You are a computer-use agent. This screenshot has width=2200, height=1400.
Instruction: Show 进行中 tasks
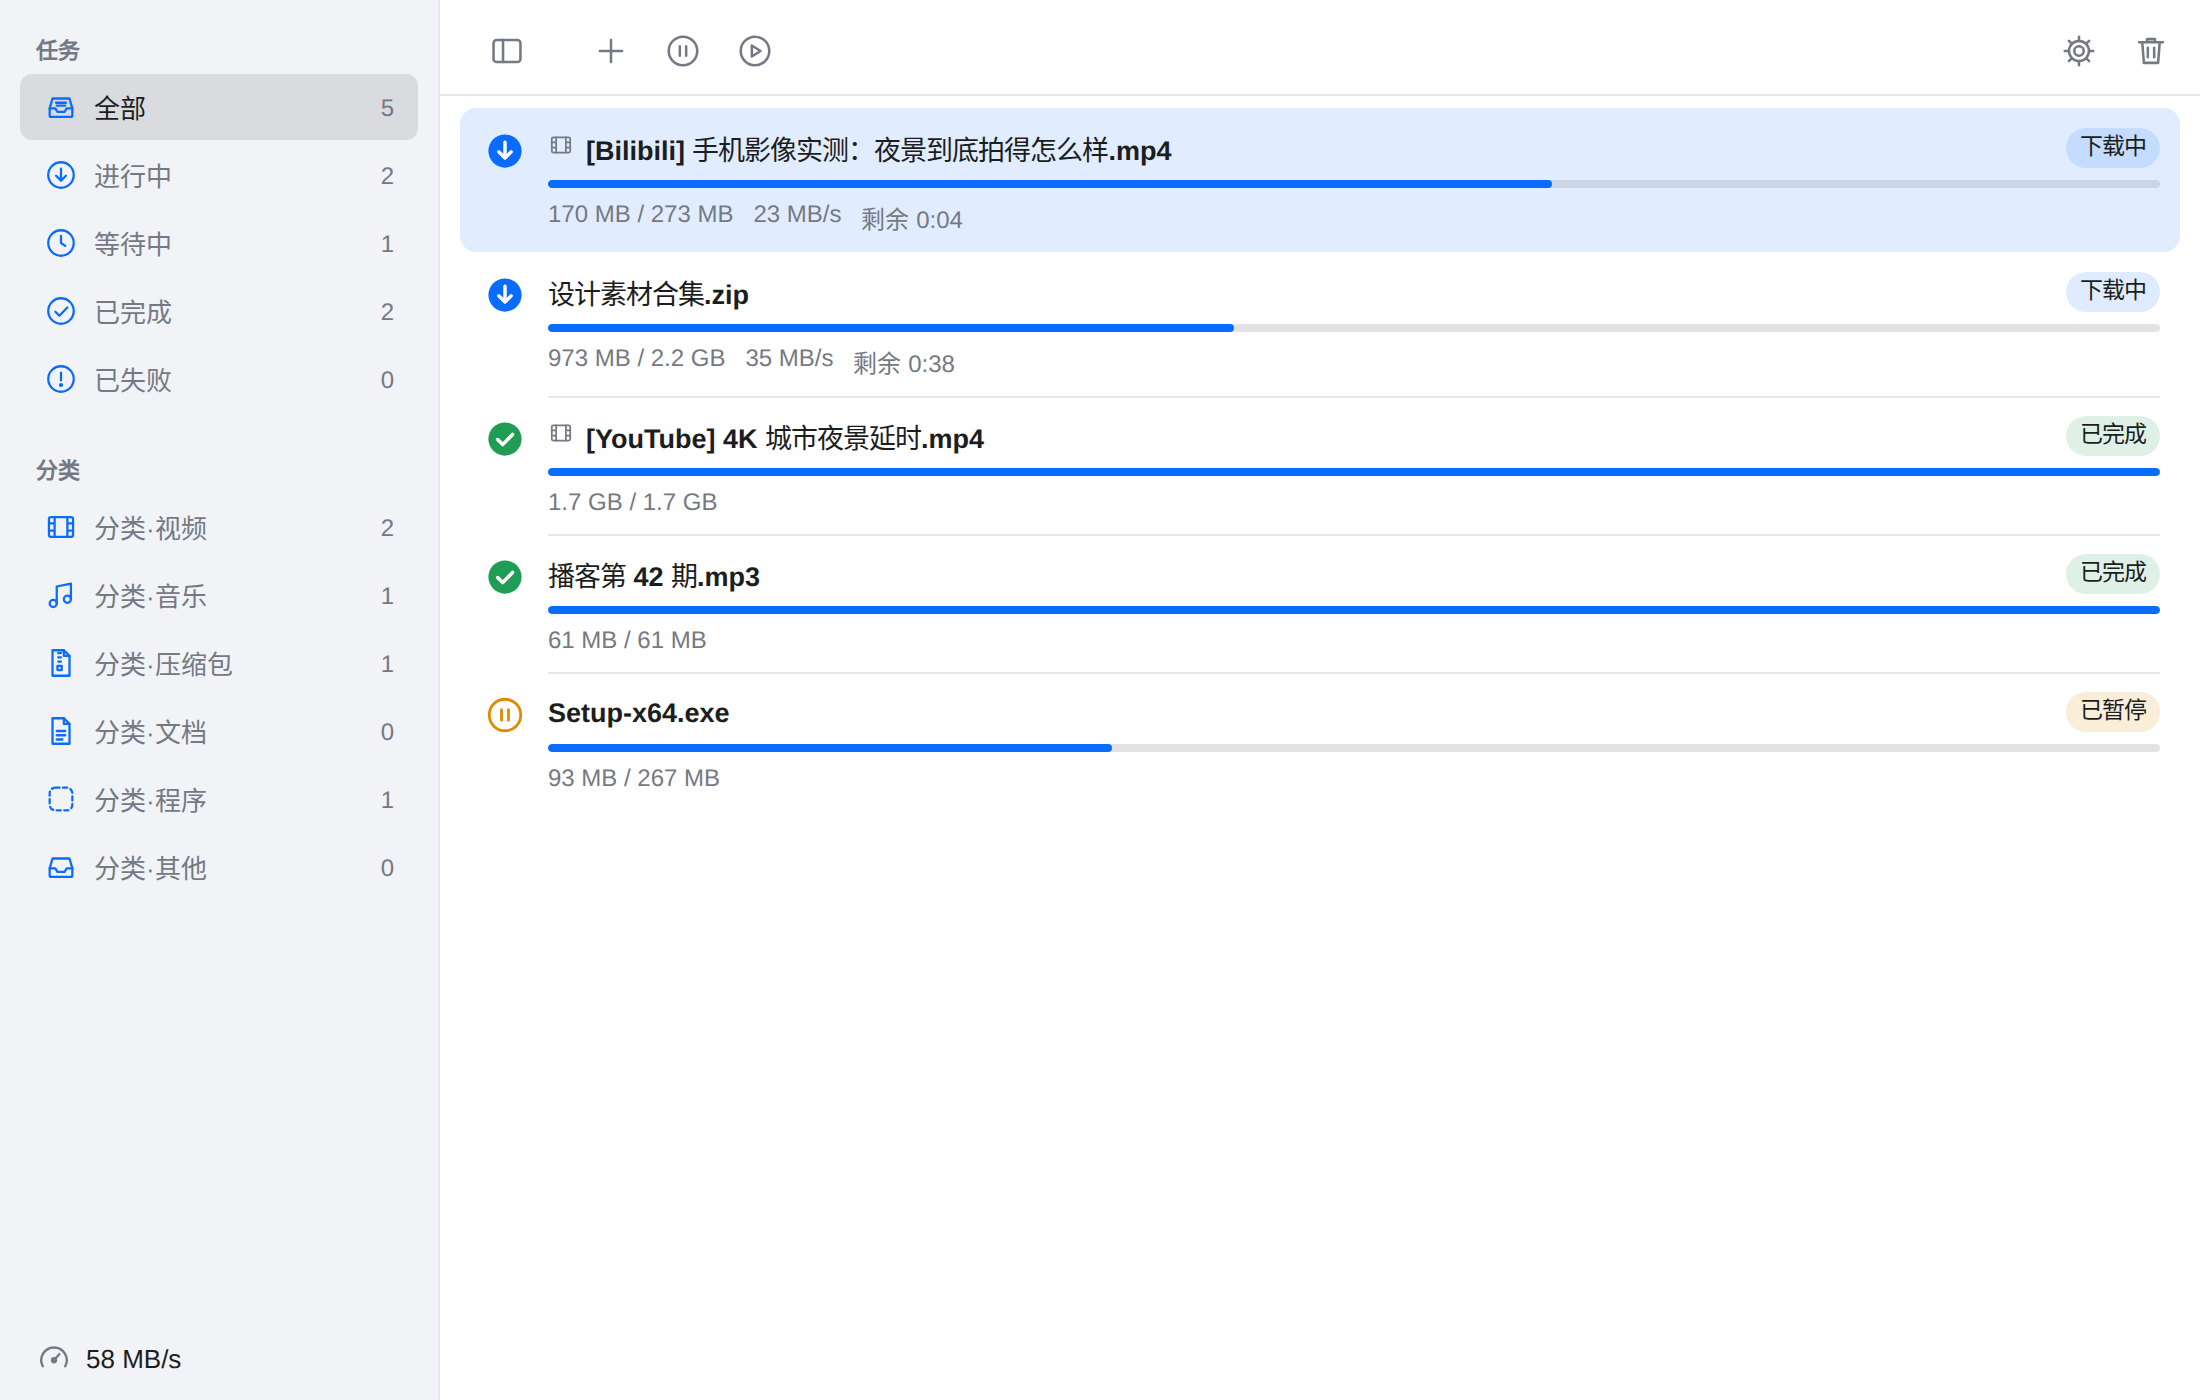[219, 175]
